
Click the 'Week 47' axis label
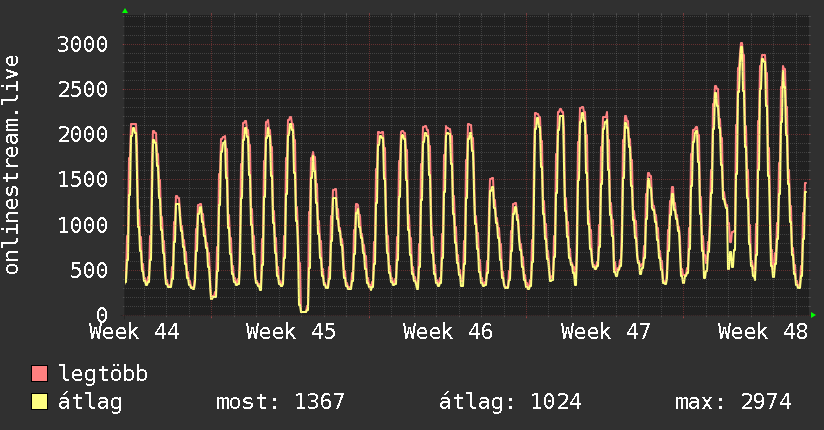[605, 332]
